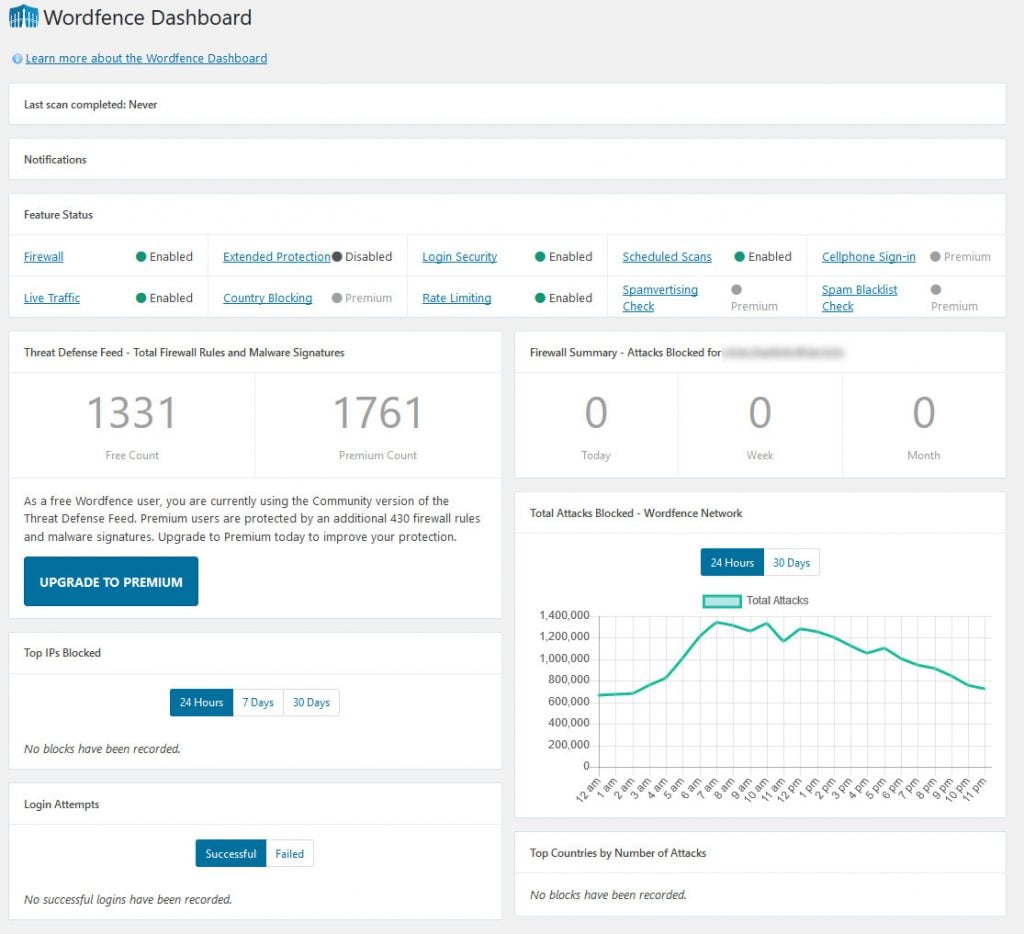Click the Notifications panel heading

click(56, 159)
